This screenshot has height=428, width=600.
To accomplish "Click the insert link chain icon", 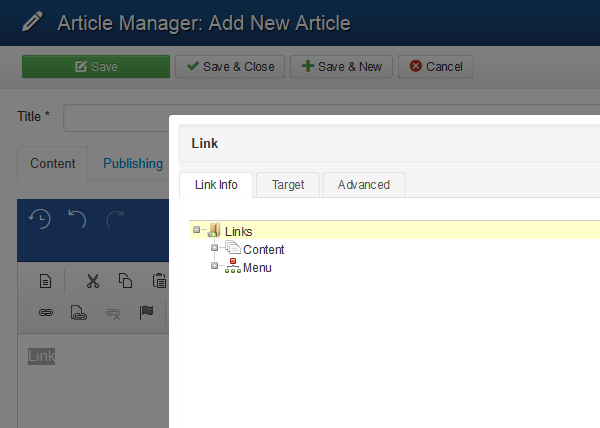I will (x=46, y=312).
